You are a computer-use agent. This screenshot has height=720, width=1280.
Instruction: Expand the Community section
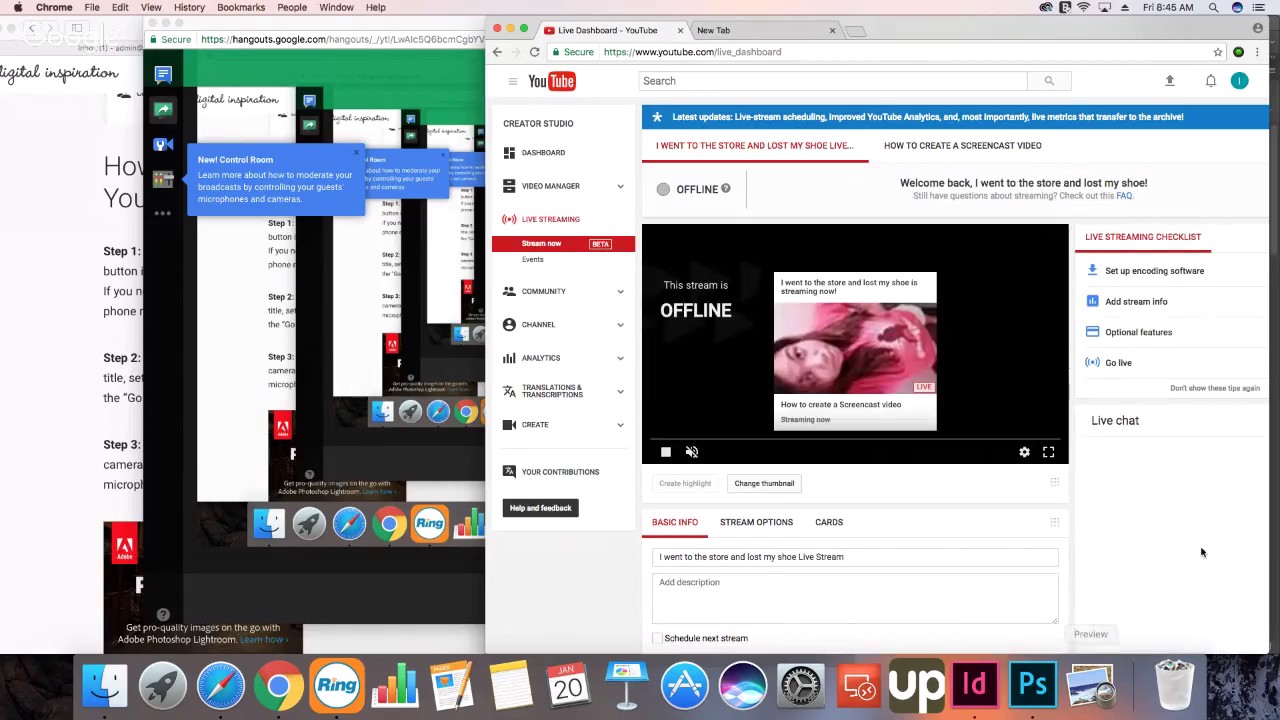pos(620,292)
